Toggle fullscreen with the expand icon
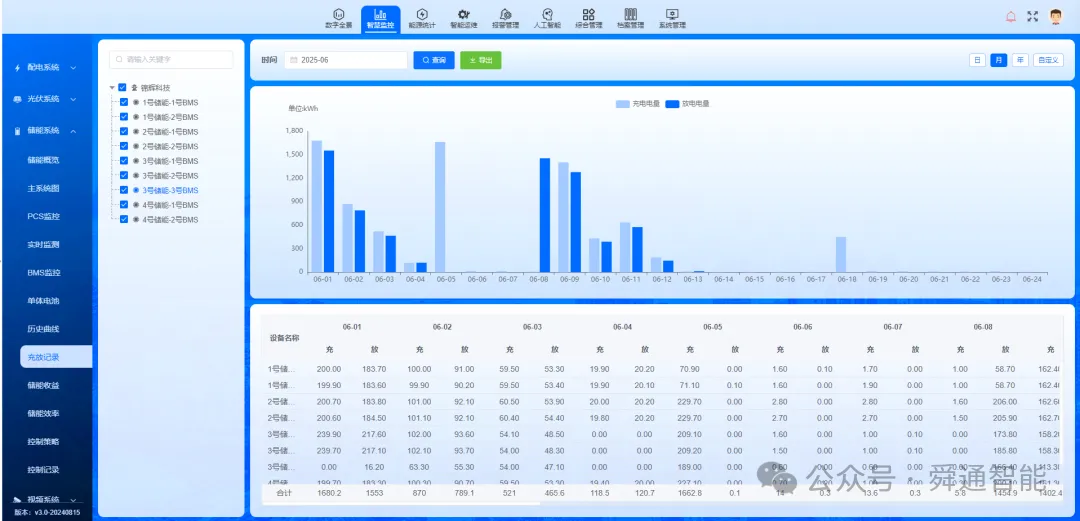 point(1032,17)
